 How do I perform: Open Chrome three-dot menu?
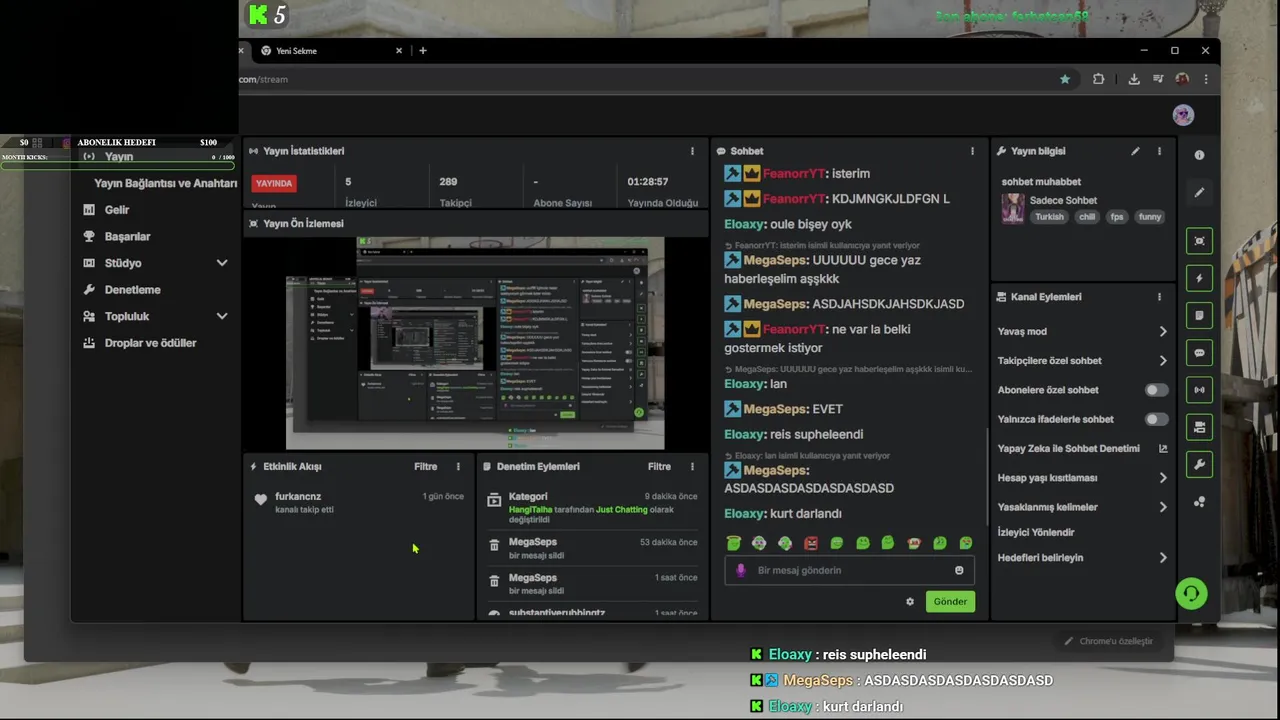[x=1206, y=79]
